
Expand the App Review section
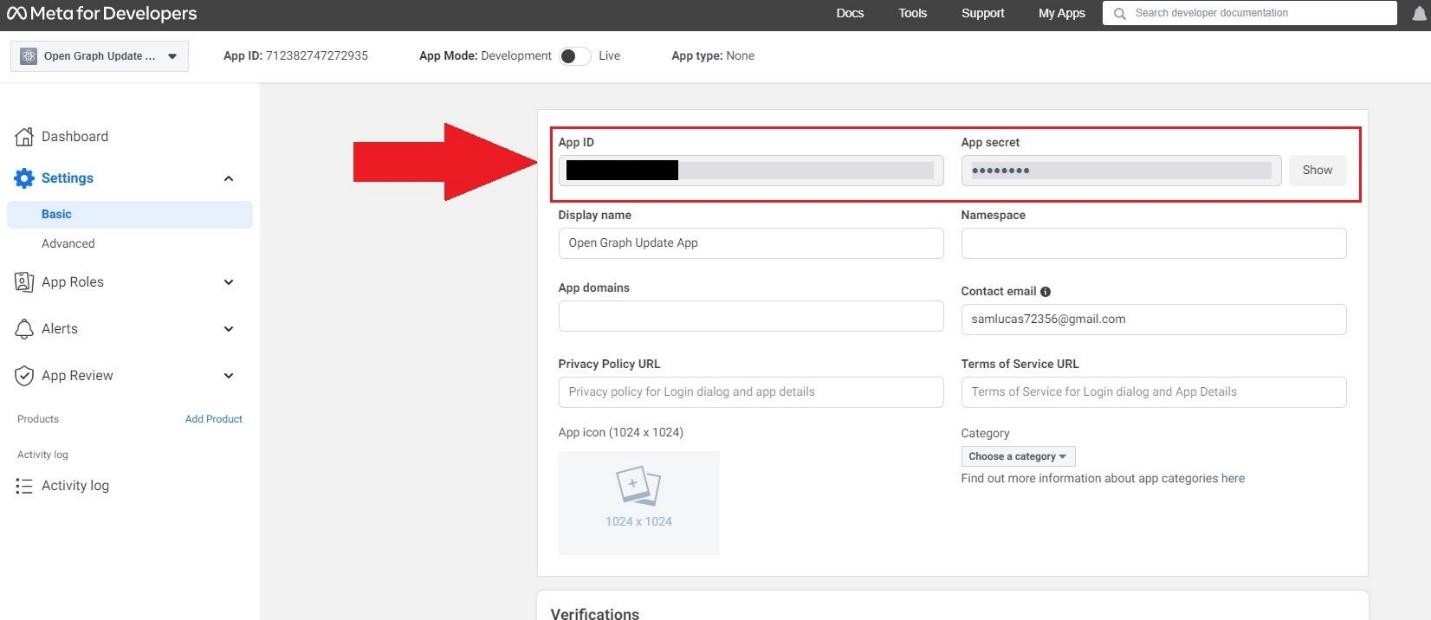coord(228,376)
